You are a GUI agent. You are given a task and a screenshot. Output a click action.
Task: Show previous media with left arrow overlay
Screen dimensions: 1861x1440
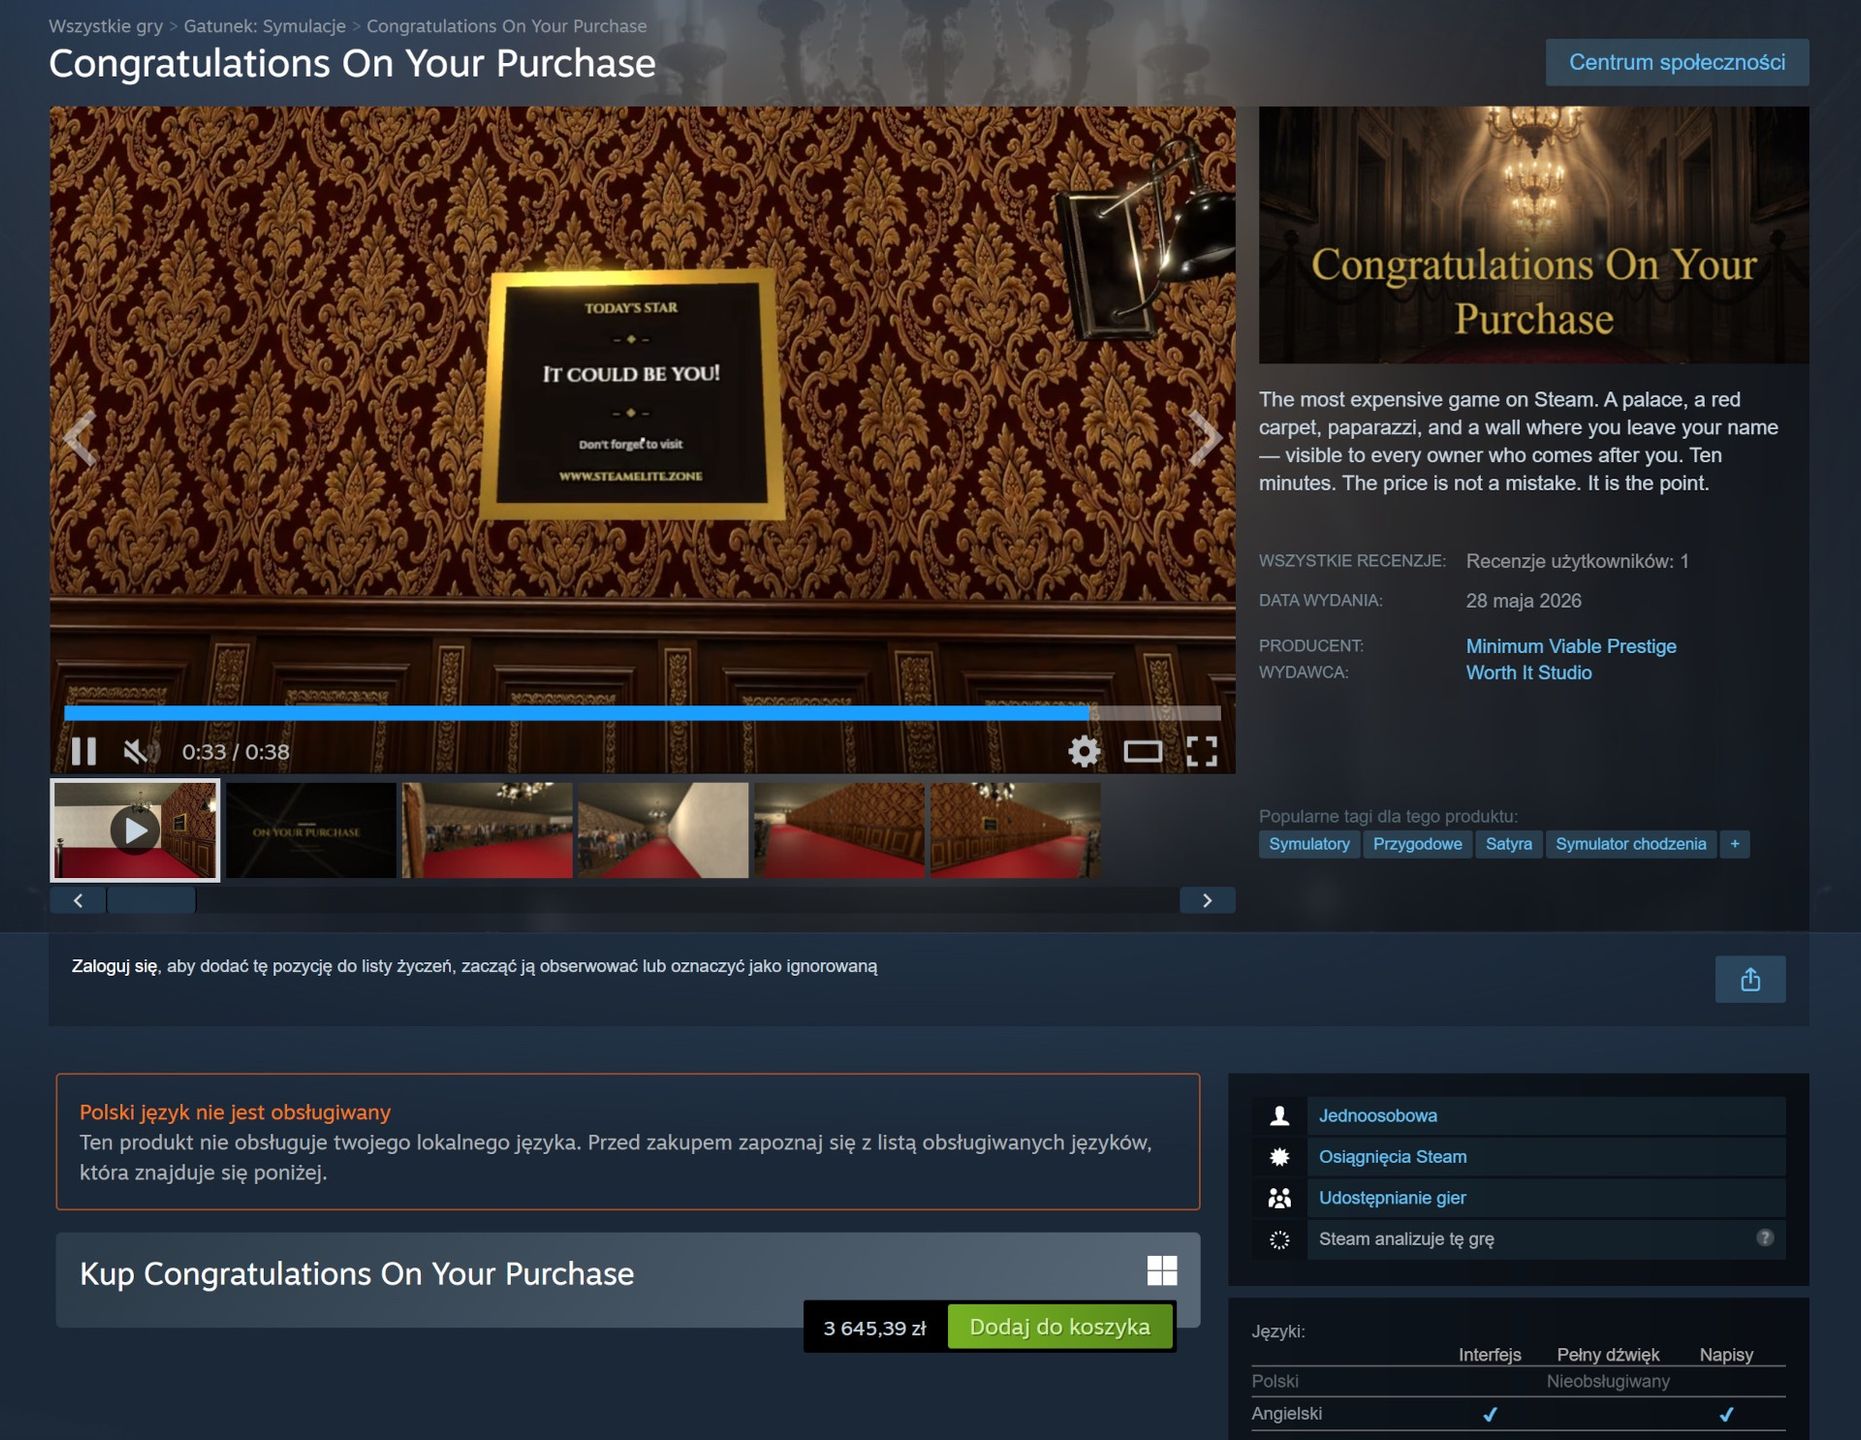[x=80, y=438]
